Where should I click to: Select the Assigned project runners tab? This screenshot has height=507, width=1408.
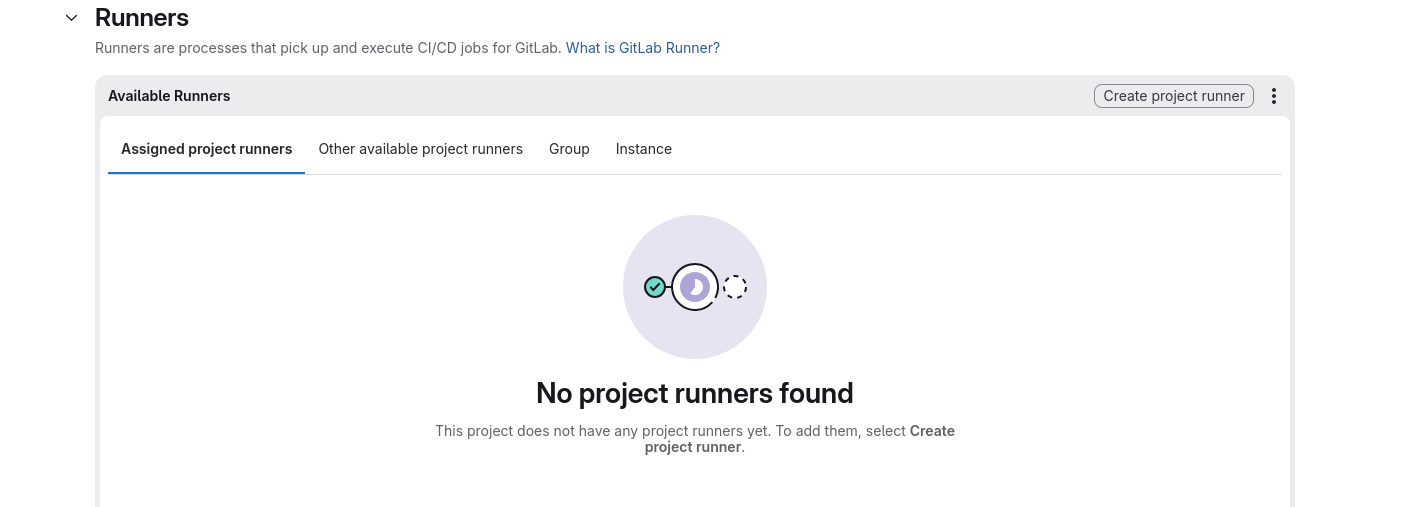(x=207, y=149)
